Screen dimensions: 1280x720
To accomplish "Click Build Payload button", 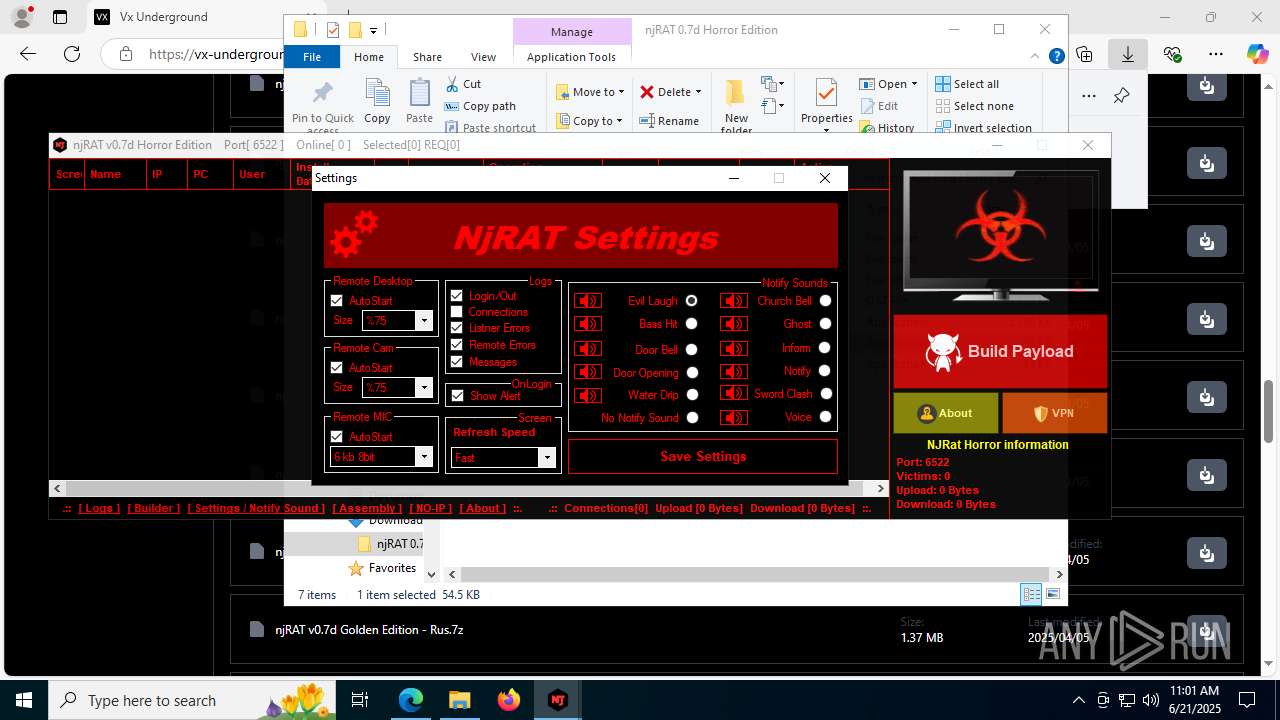I will click(1000, 351).
